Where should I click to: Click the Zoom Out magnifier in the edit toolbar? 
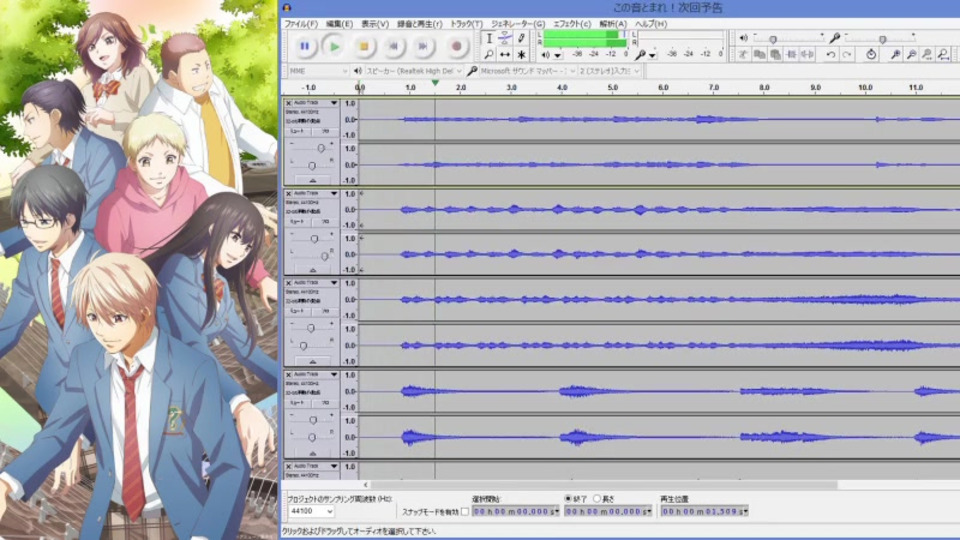pyautogui.click(x=911, y=54)
